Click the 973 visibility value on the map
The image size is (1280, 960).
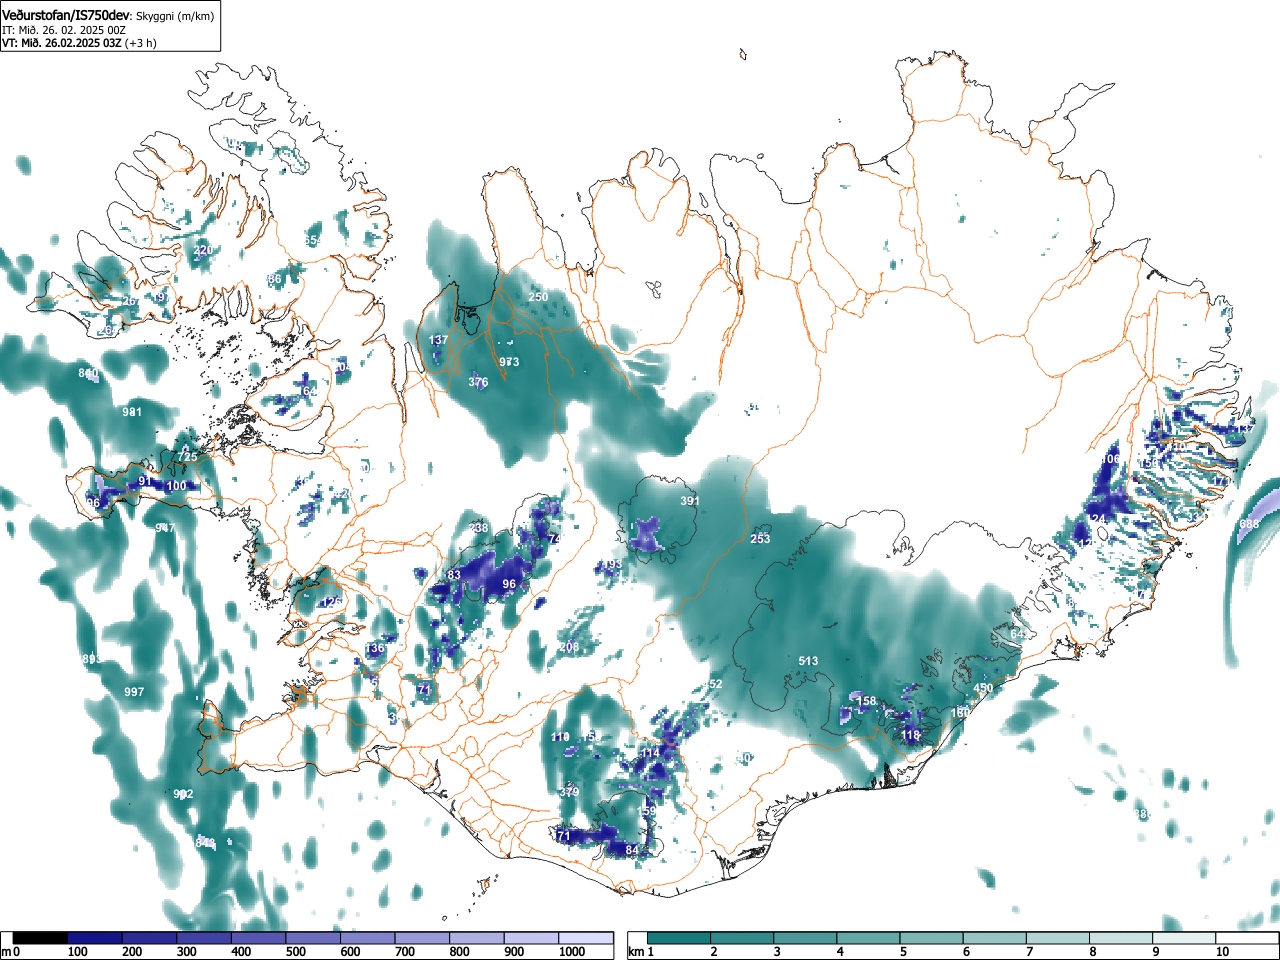pos(509,362)
